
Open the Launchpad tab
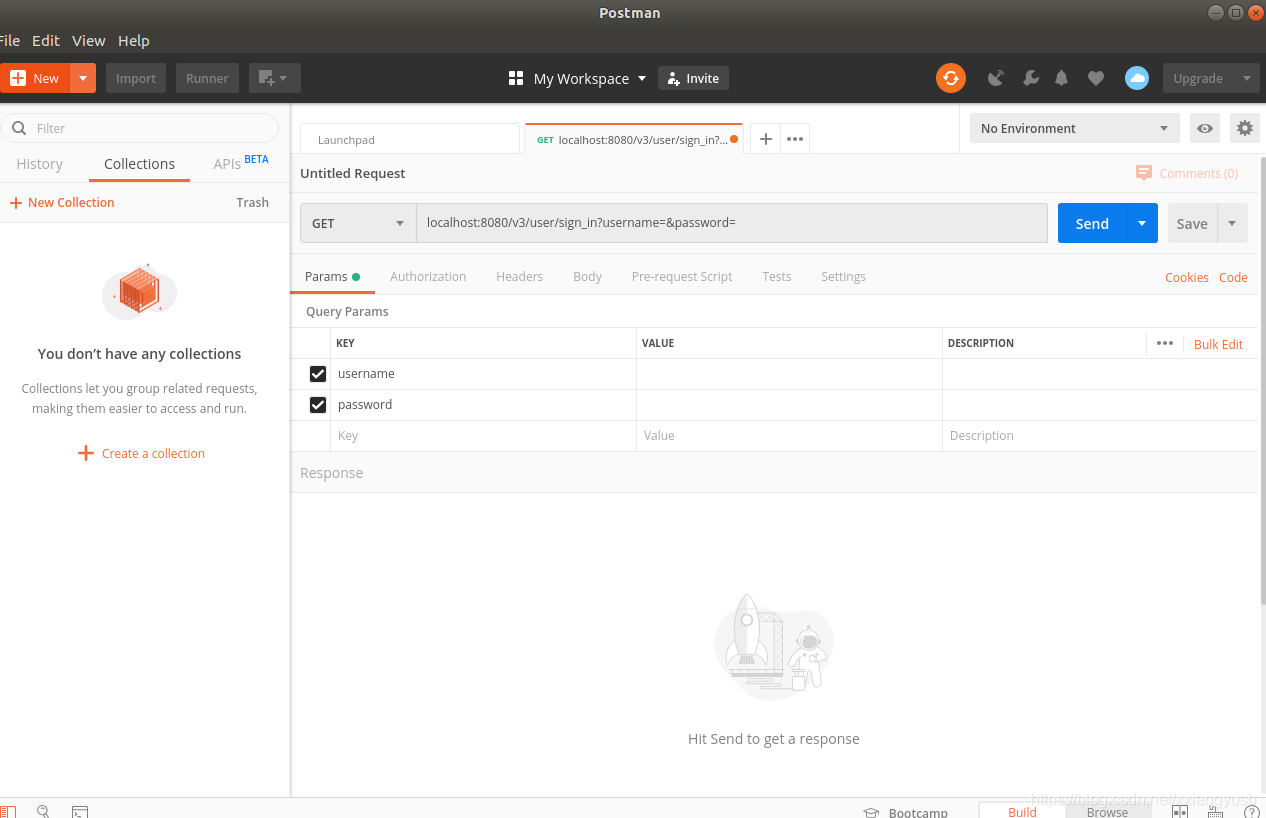click(x=410, y=139)
